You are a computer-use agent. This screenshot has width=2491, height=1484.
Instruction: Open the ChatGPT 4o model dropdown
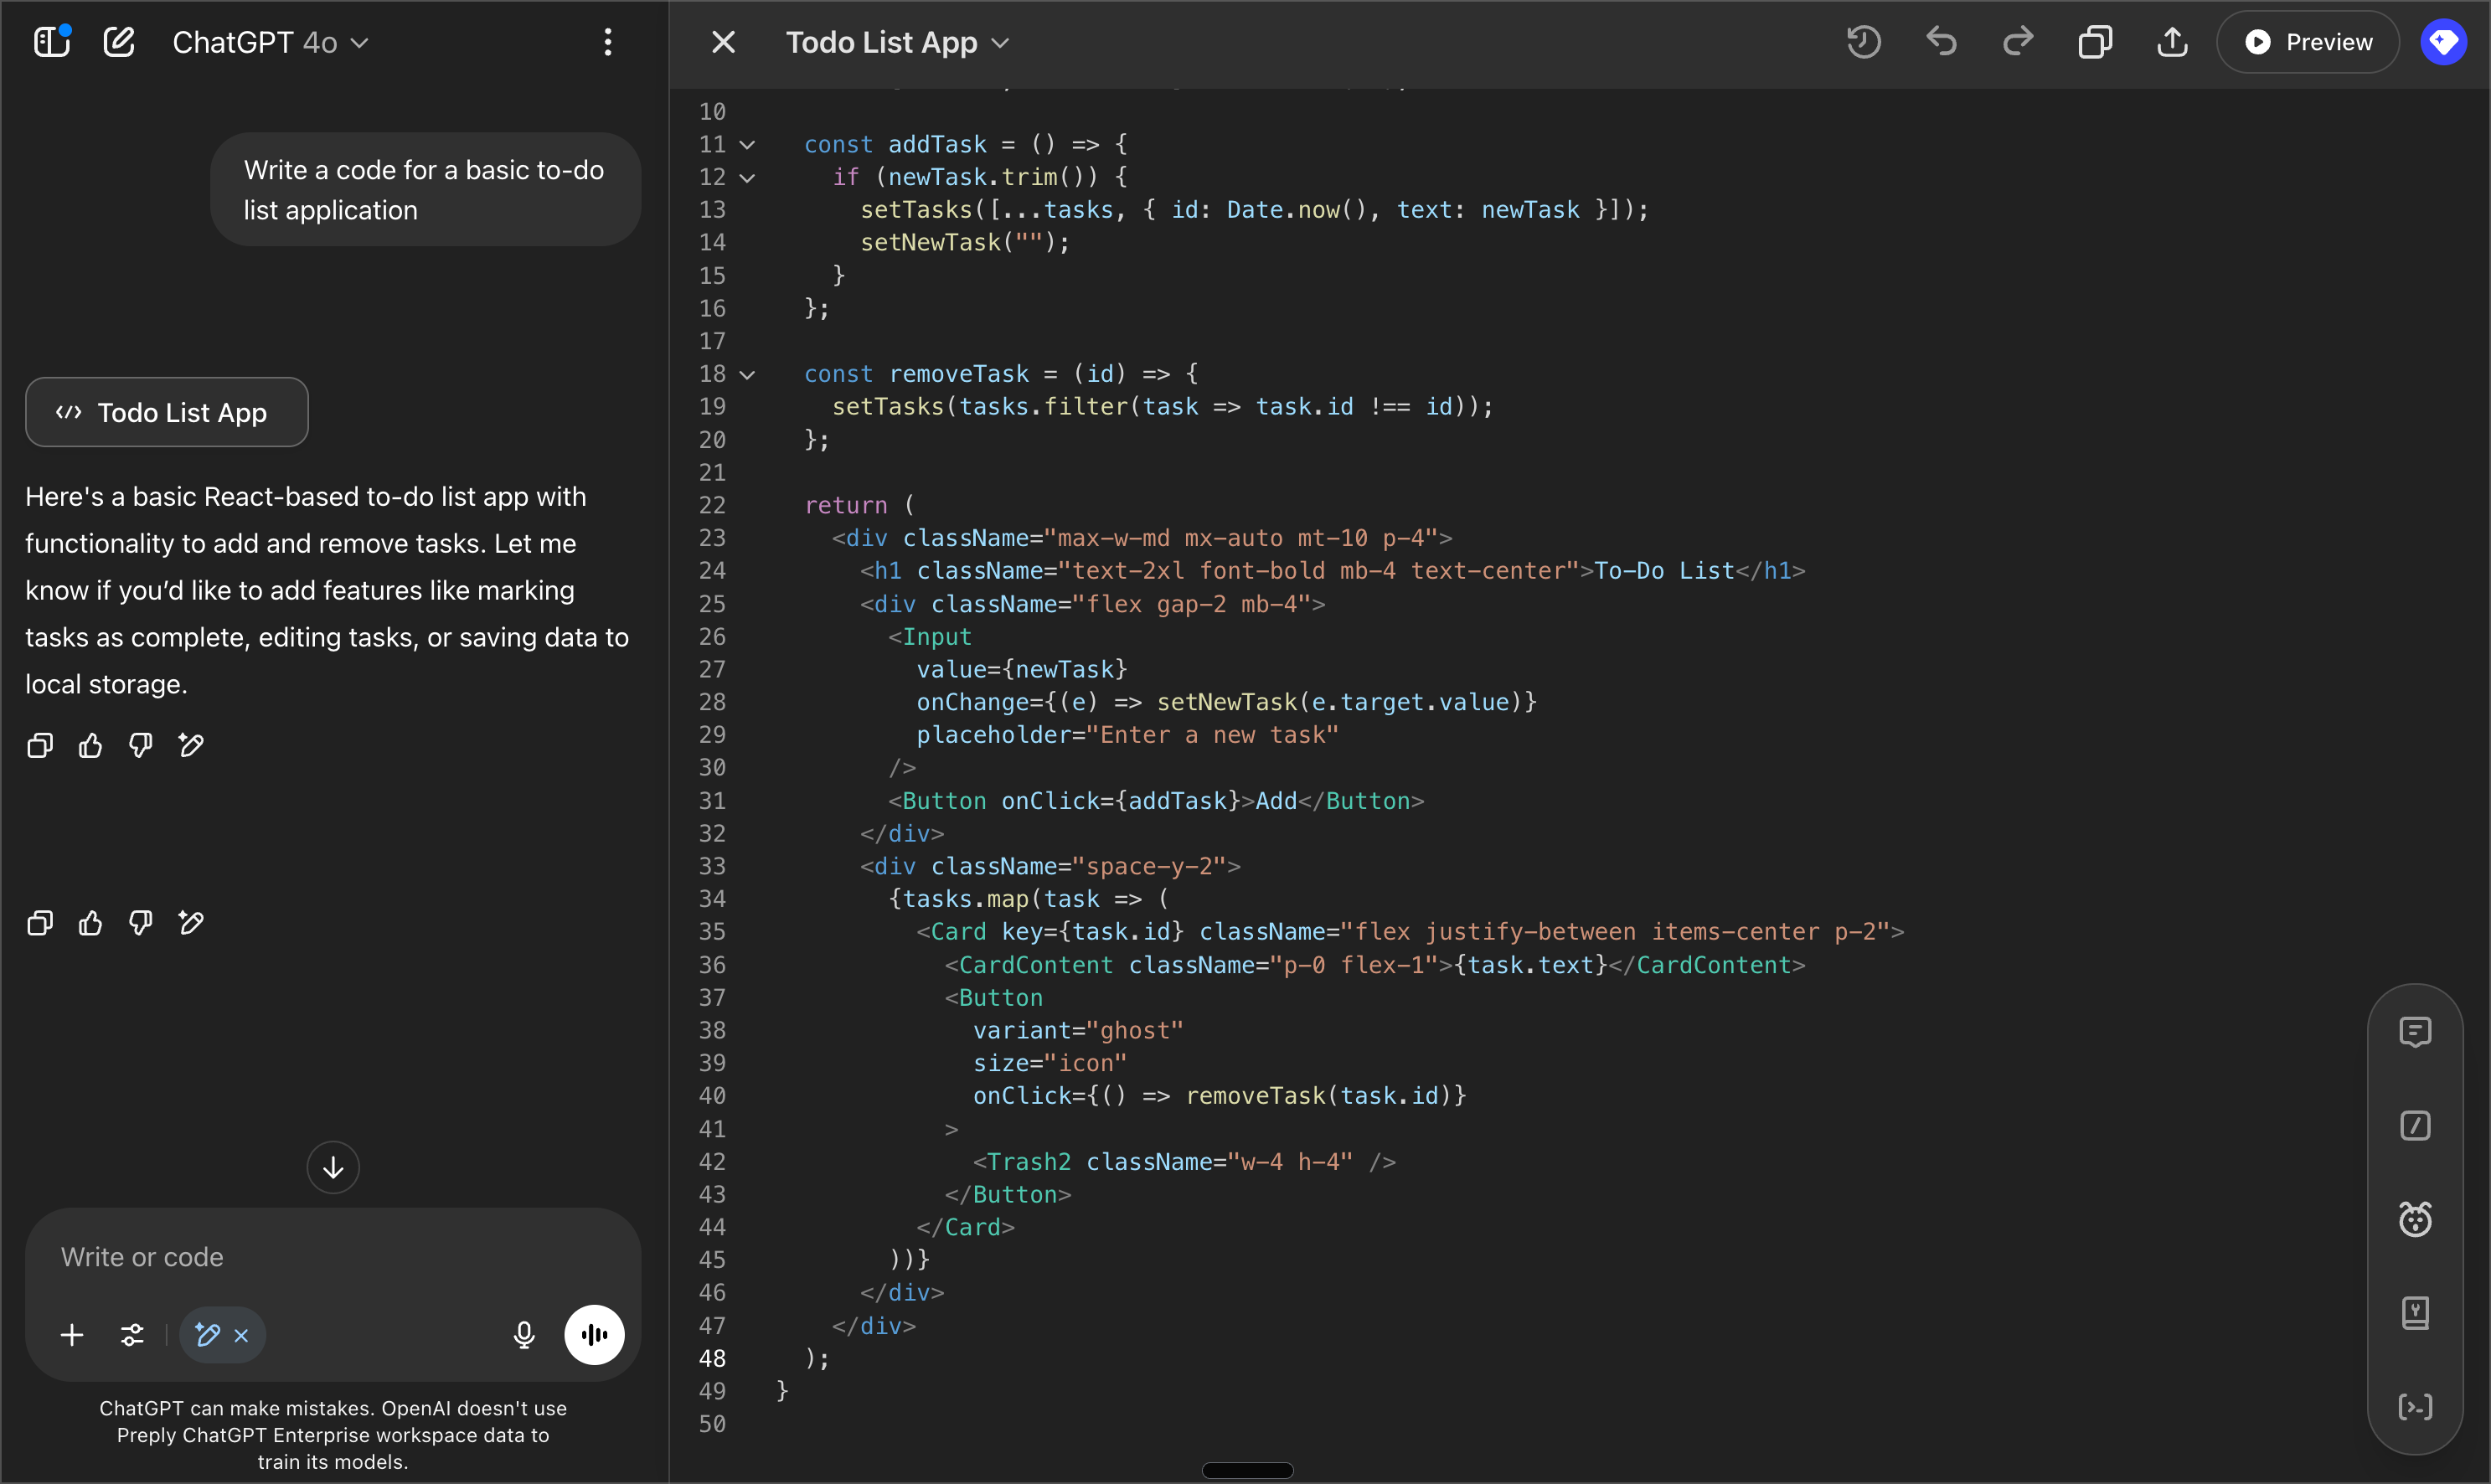[x=270, y=42]
